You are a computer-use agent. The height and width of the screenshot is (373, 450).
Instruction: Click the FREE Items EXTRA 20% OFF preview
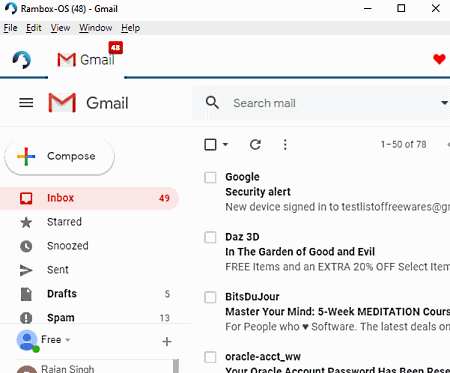[337, 267]
